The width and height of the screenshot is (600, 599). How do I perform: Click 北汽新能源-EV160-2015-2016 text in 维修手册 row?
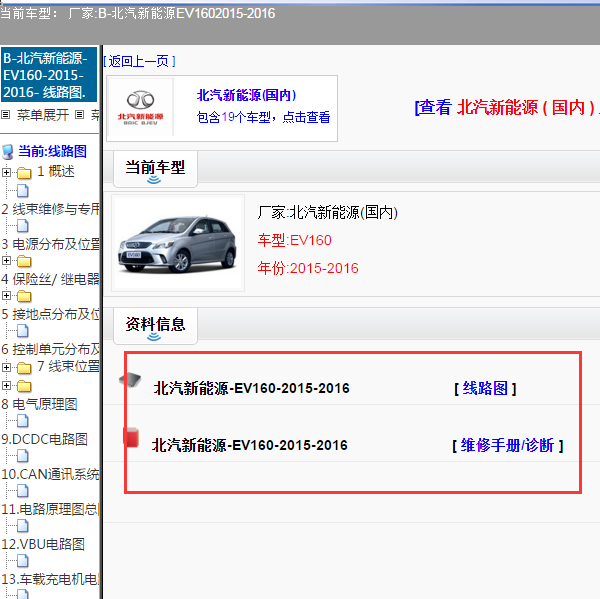[249, 446]
